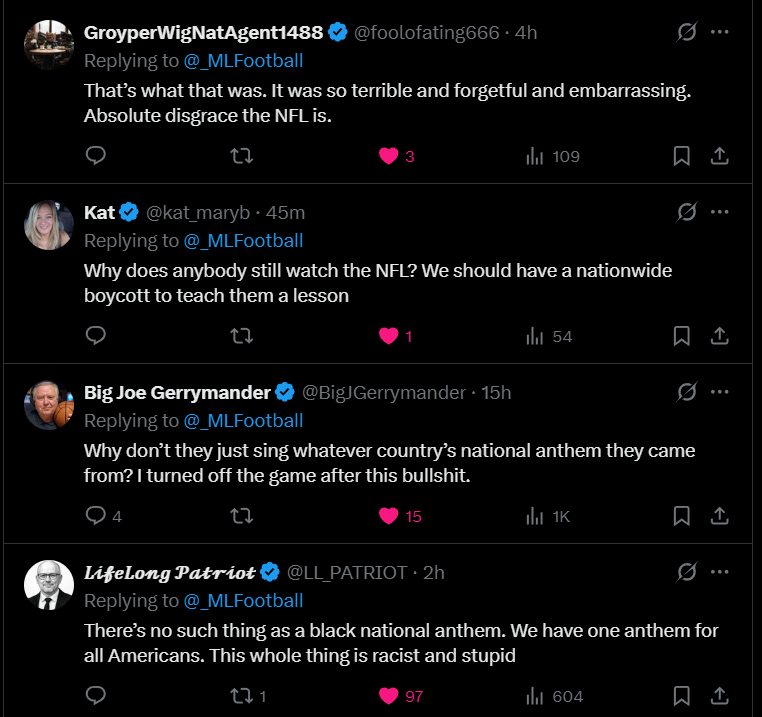The image size is (762, 717).
Task: Open more options on Kat's tweet
Action: 719,212
